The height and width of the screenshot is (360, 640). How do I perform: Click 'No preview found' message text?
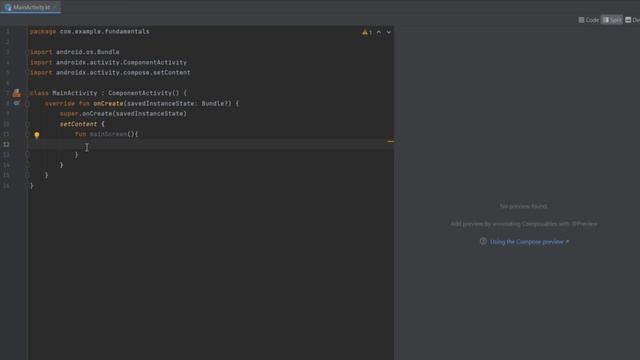pyautogui.click(x=524, y=206)
